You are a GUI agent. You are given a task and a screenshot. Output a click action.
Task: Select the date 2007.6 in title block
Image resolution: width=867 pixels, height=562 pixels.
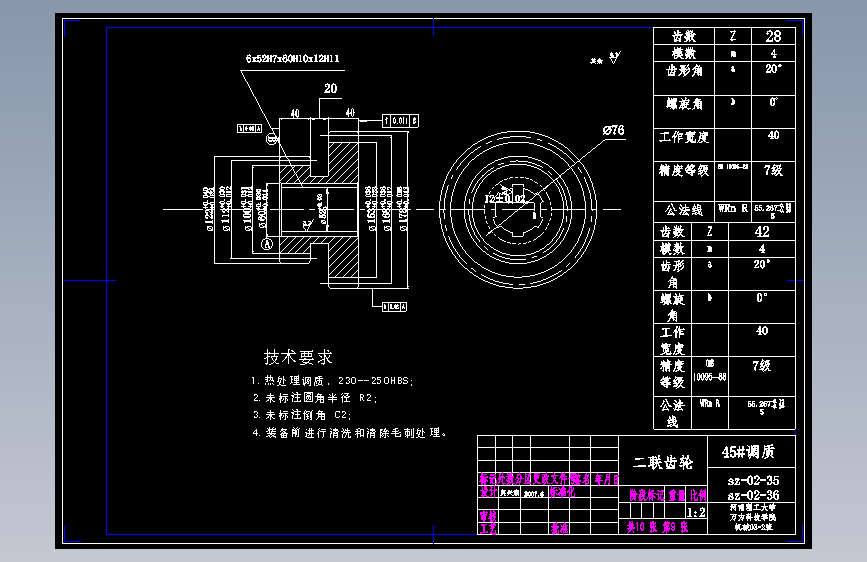[534, 493]
